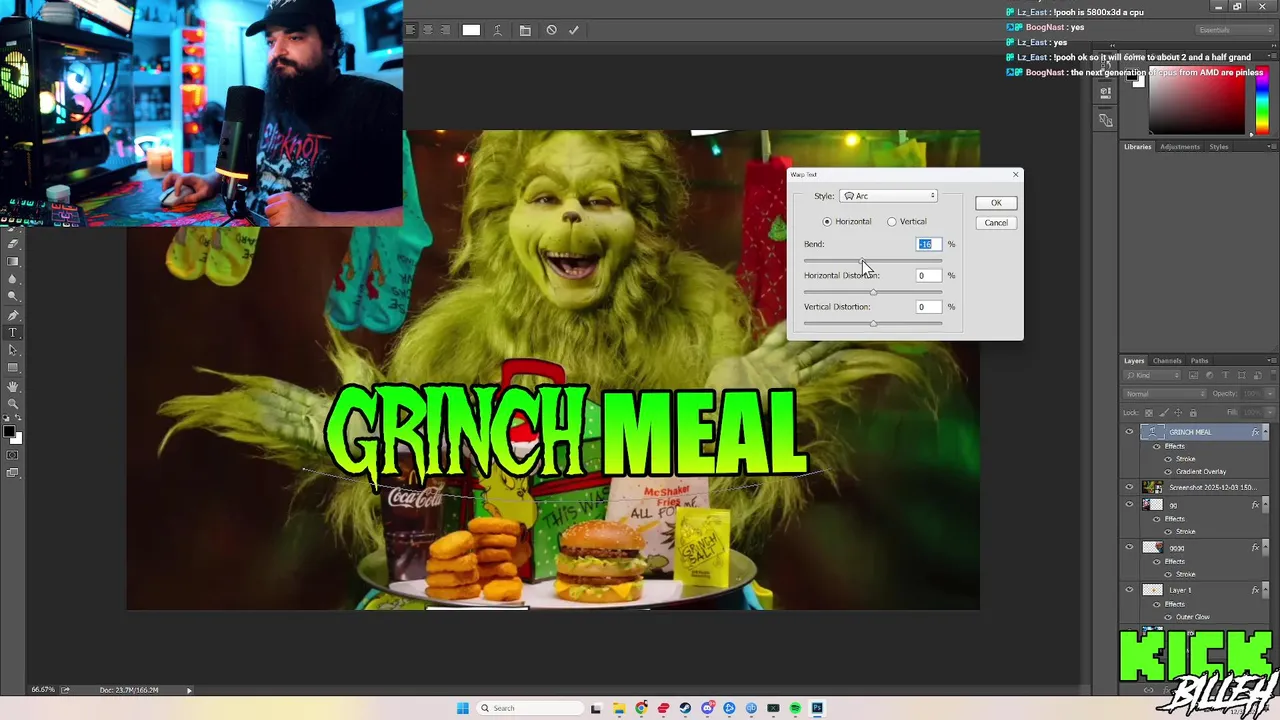Click the pixel layer filter icon

coord(1193,375)
